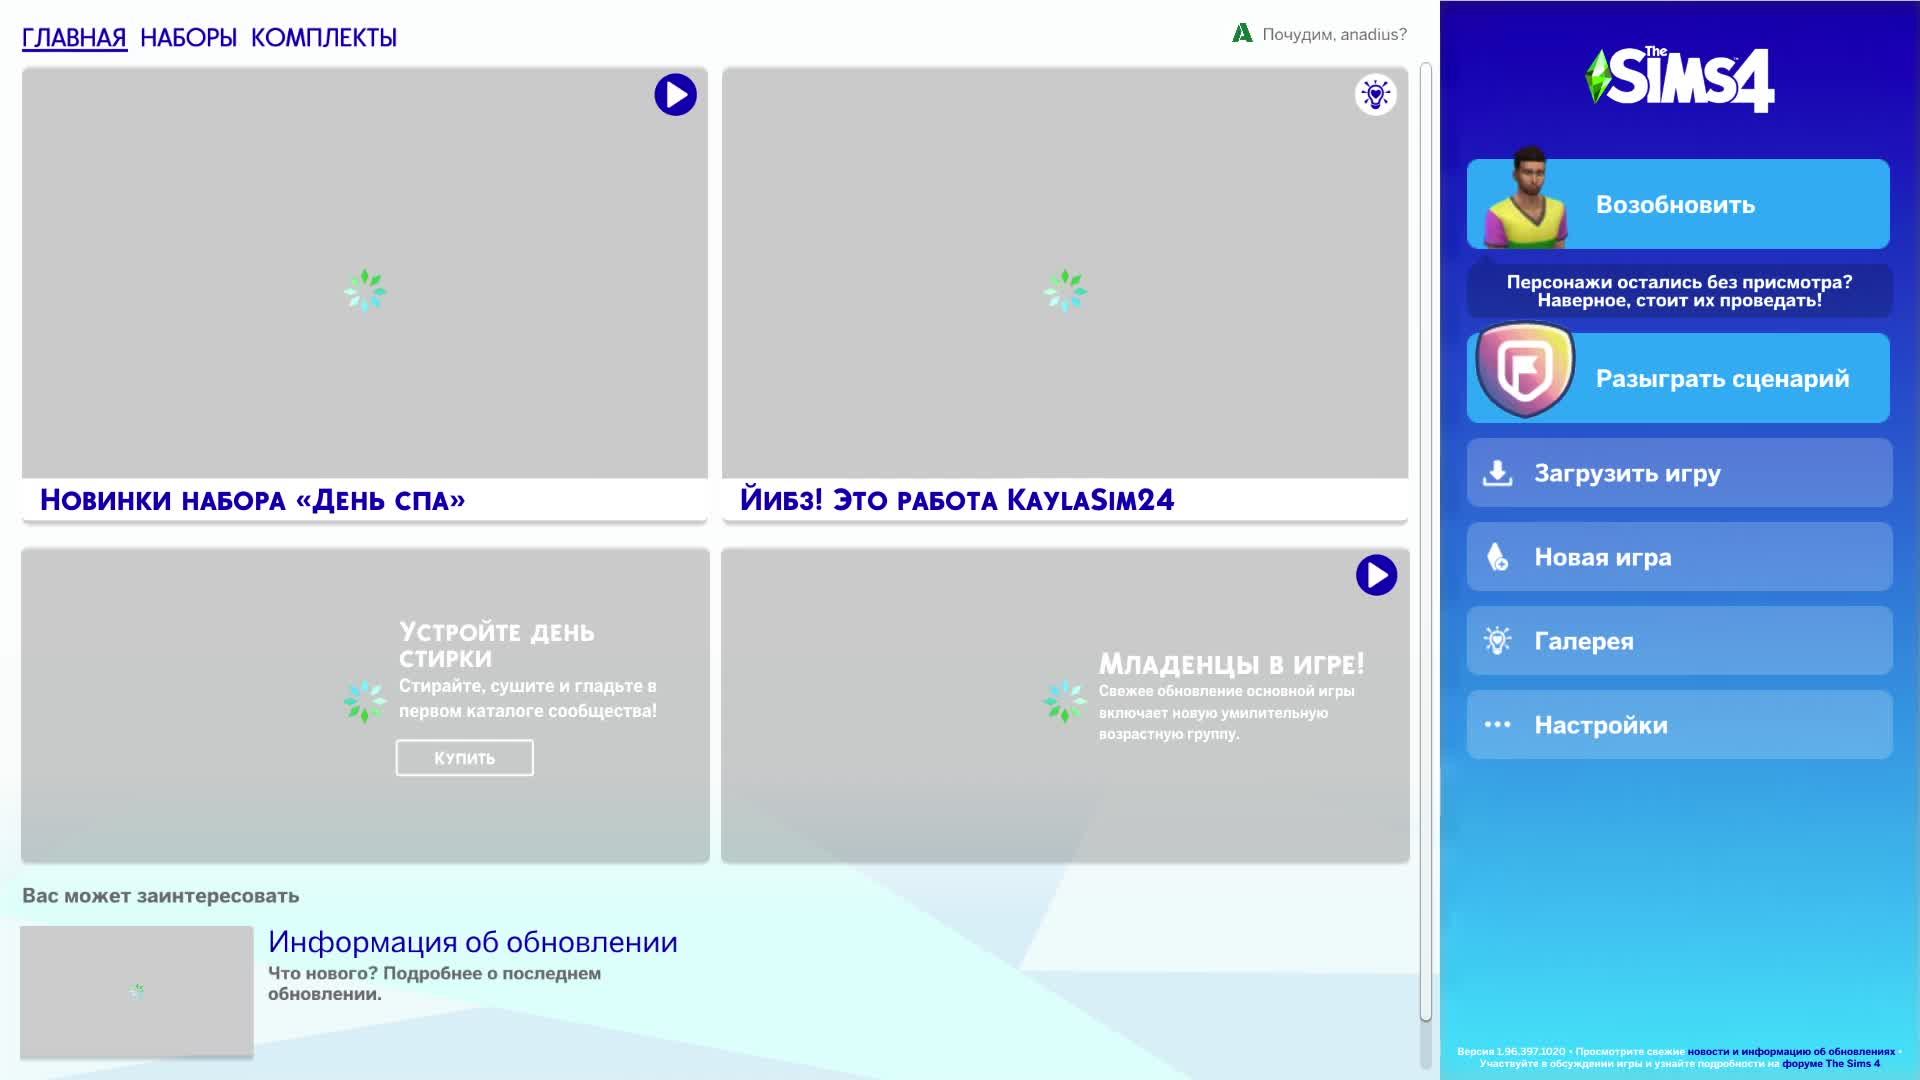Click the update info thumbnail
The height and width of the screenshot is (1080, 1920).
click(136, 990)
